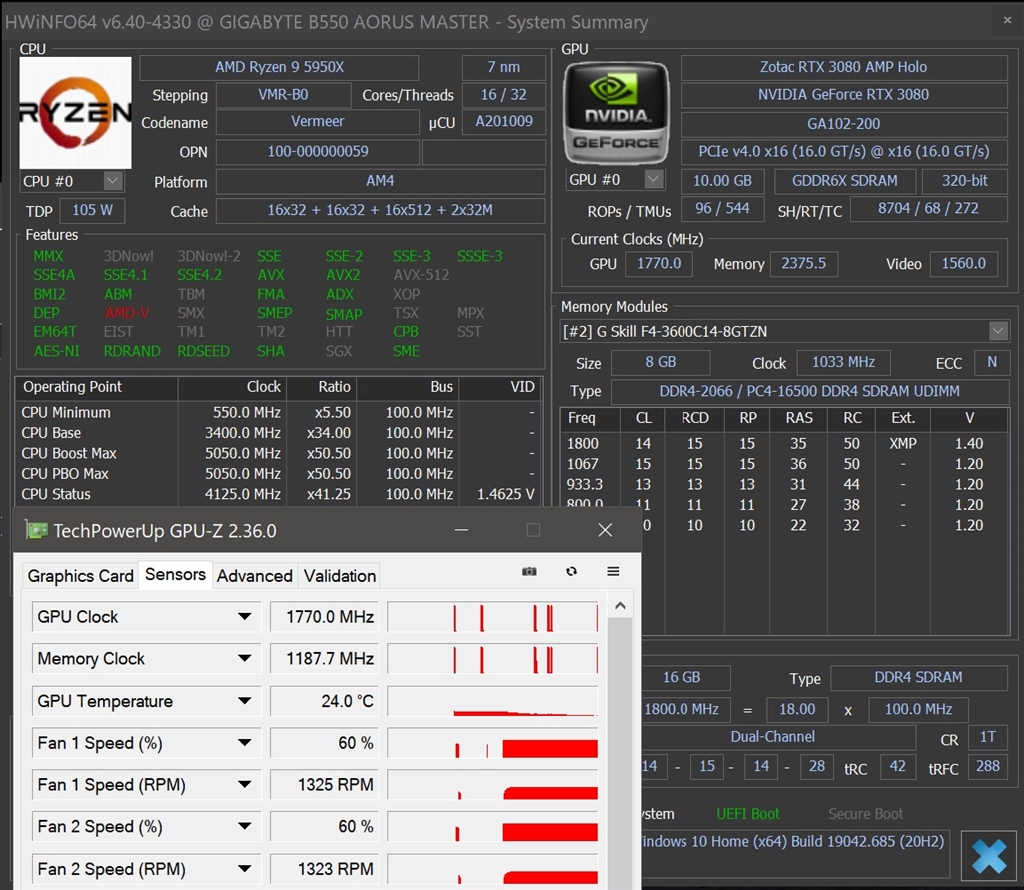Screen dimensions: 1024x890
Task: Click the GA102-200 GPU chip field
Action: click(x=844, y=123)
